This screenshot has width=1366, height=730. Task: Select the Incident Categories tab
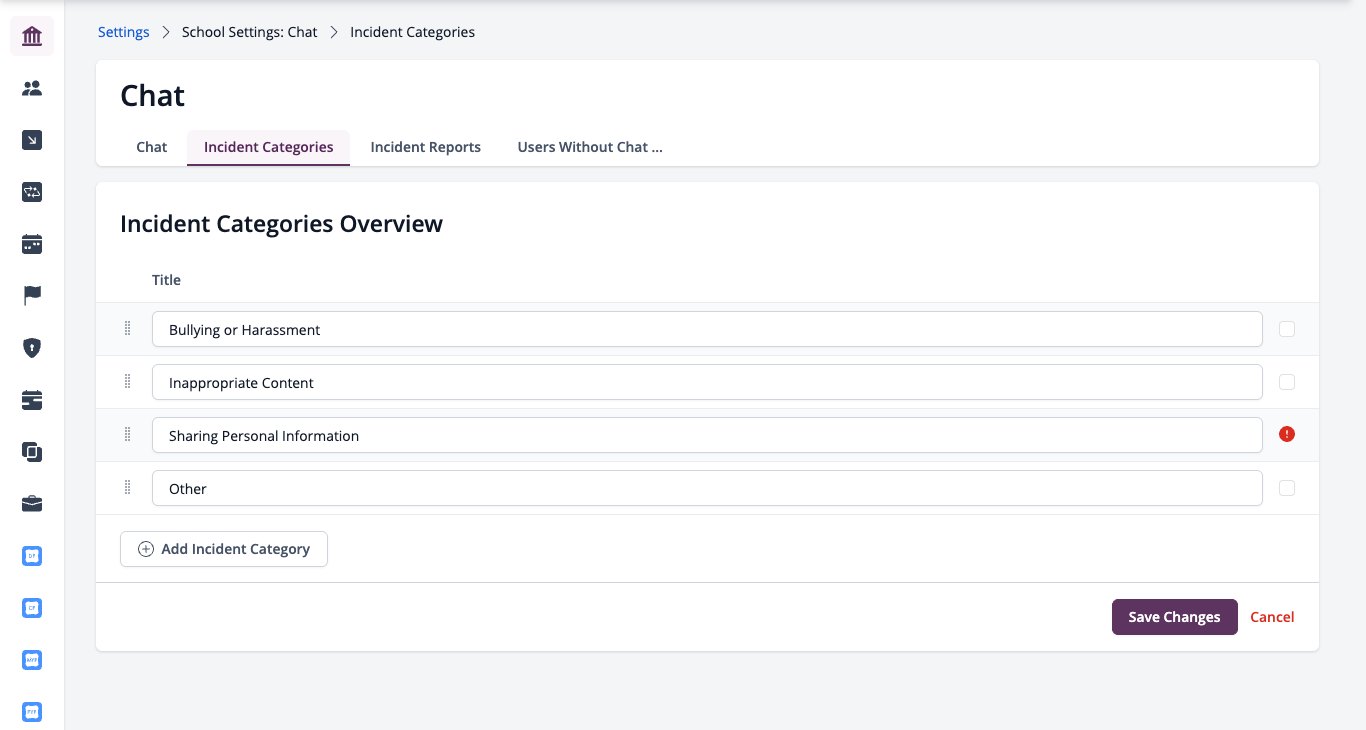[268, 147]
